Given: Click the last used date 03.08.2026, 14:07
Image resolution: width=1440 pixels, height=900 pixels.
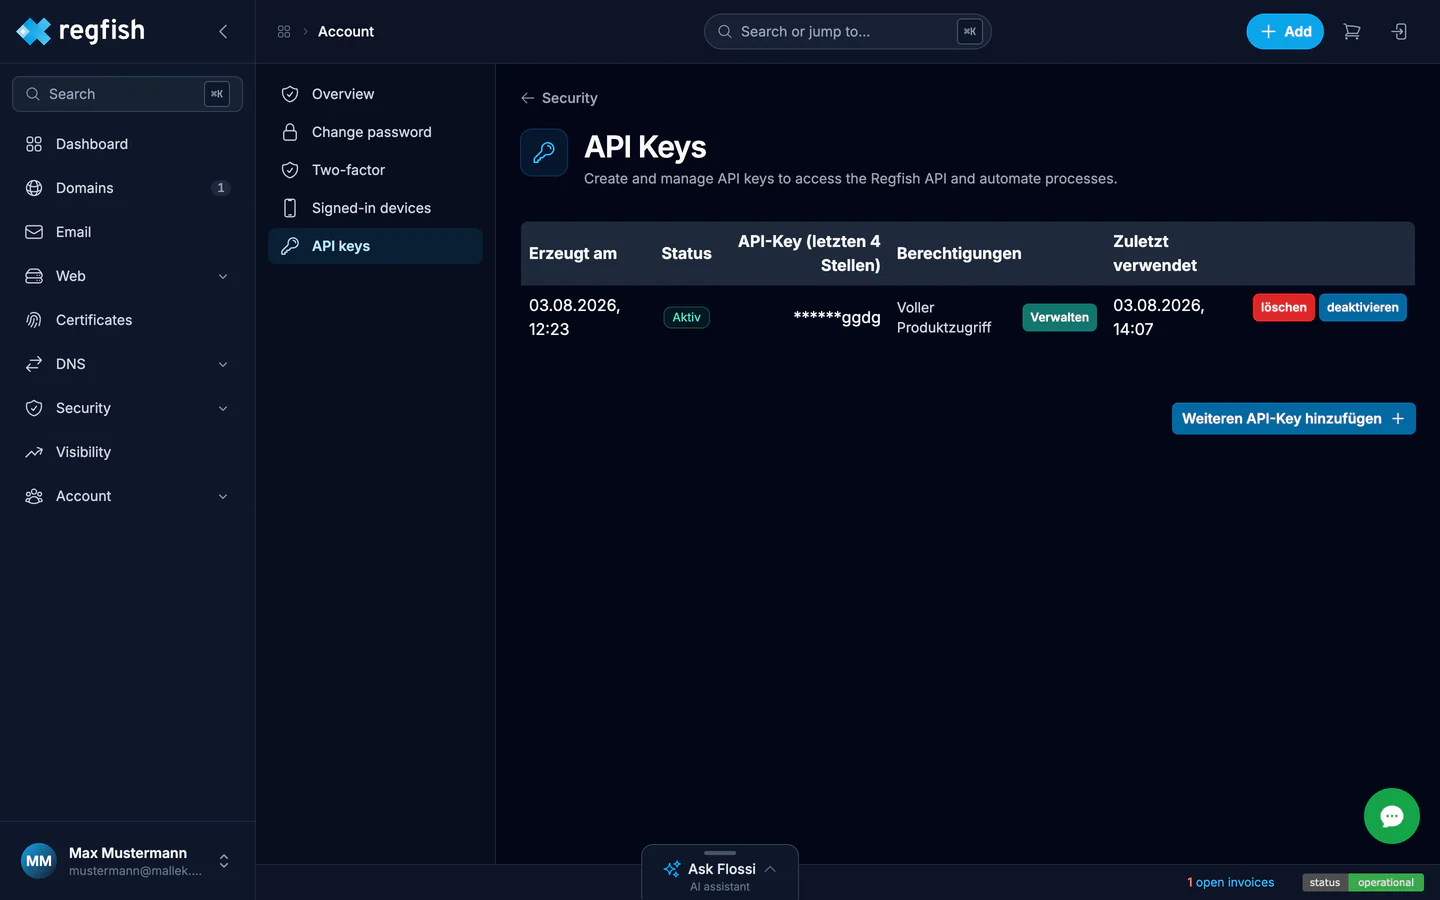Looking at the screenshot, I should (1159, 317).
